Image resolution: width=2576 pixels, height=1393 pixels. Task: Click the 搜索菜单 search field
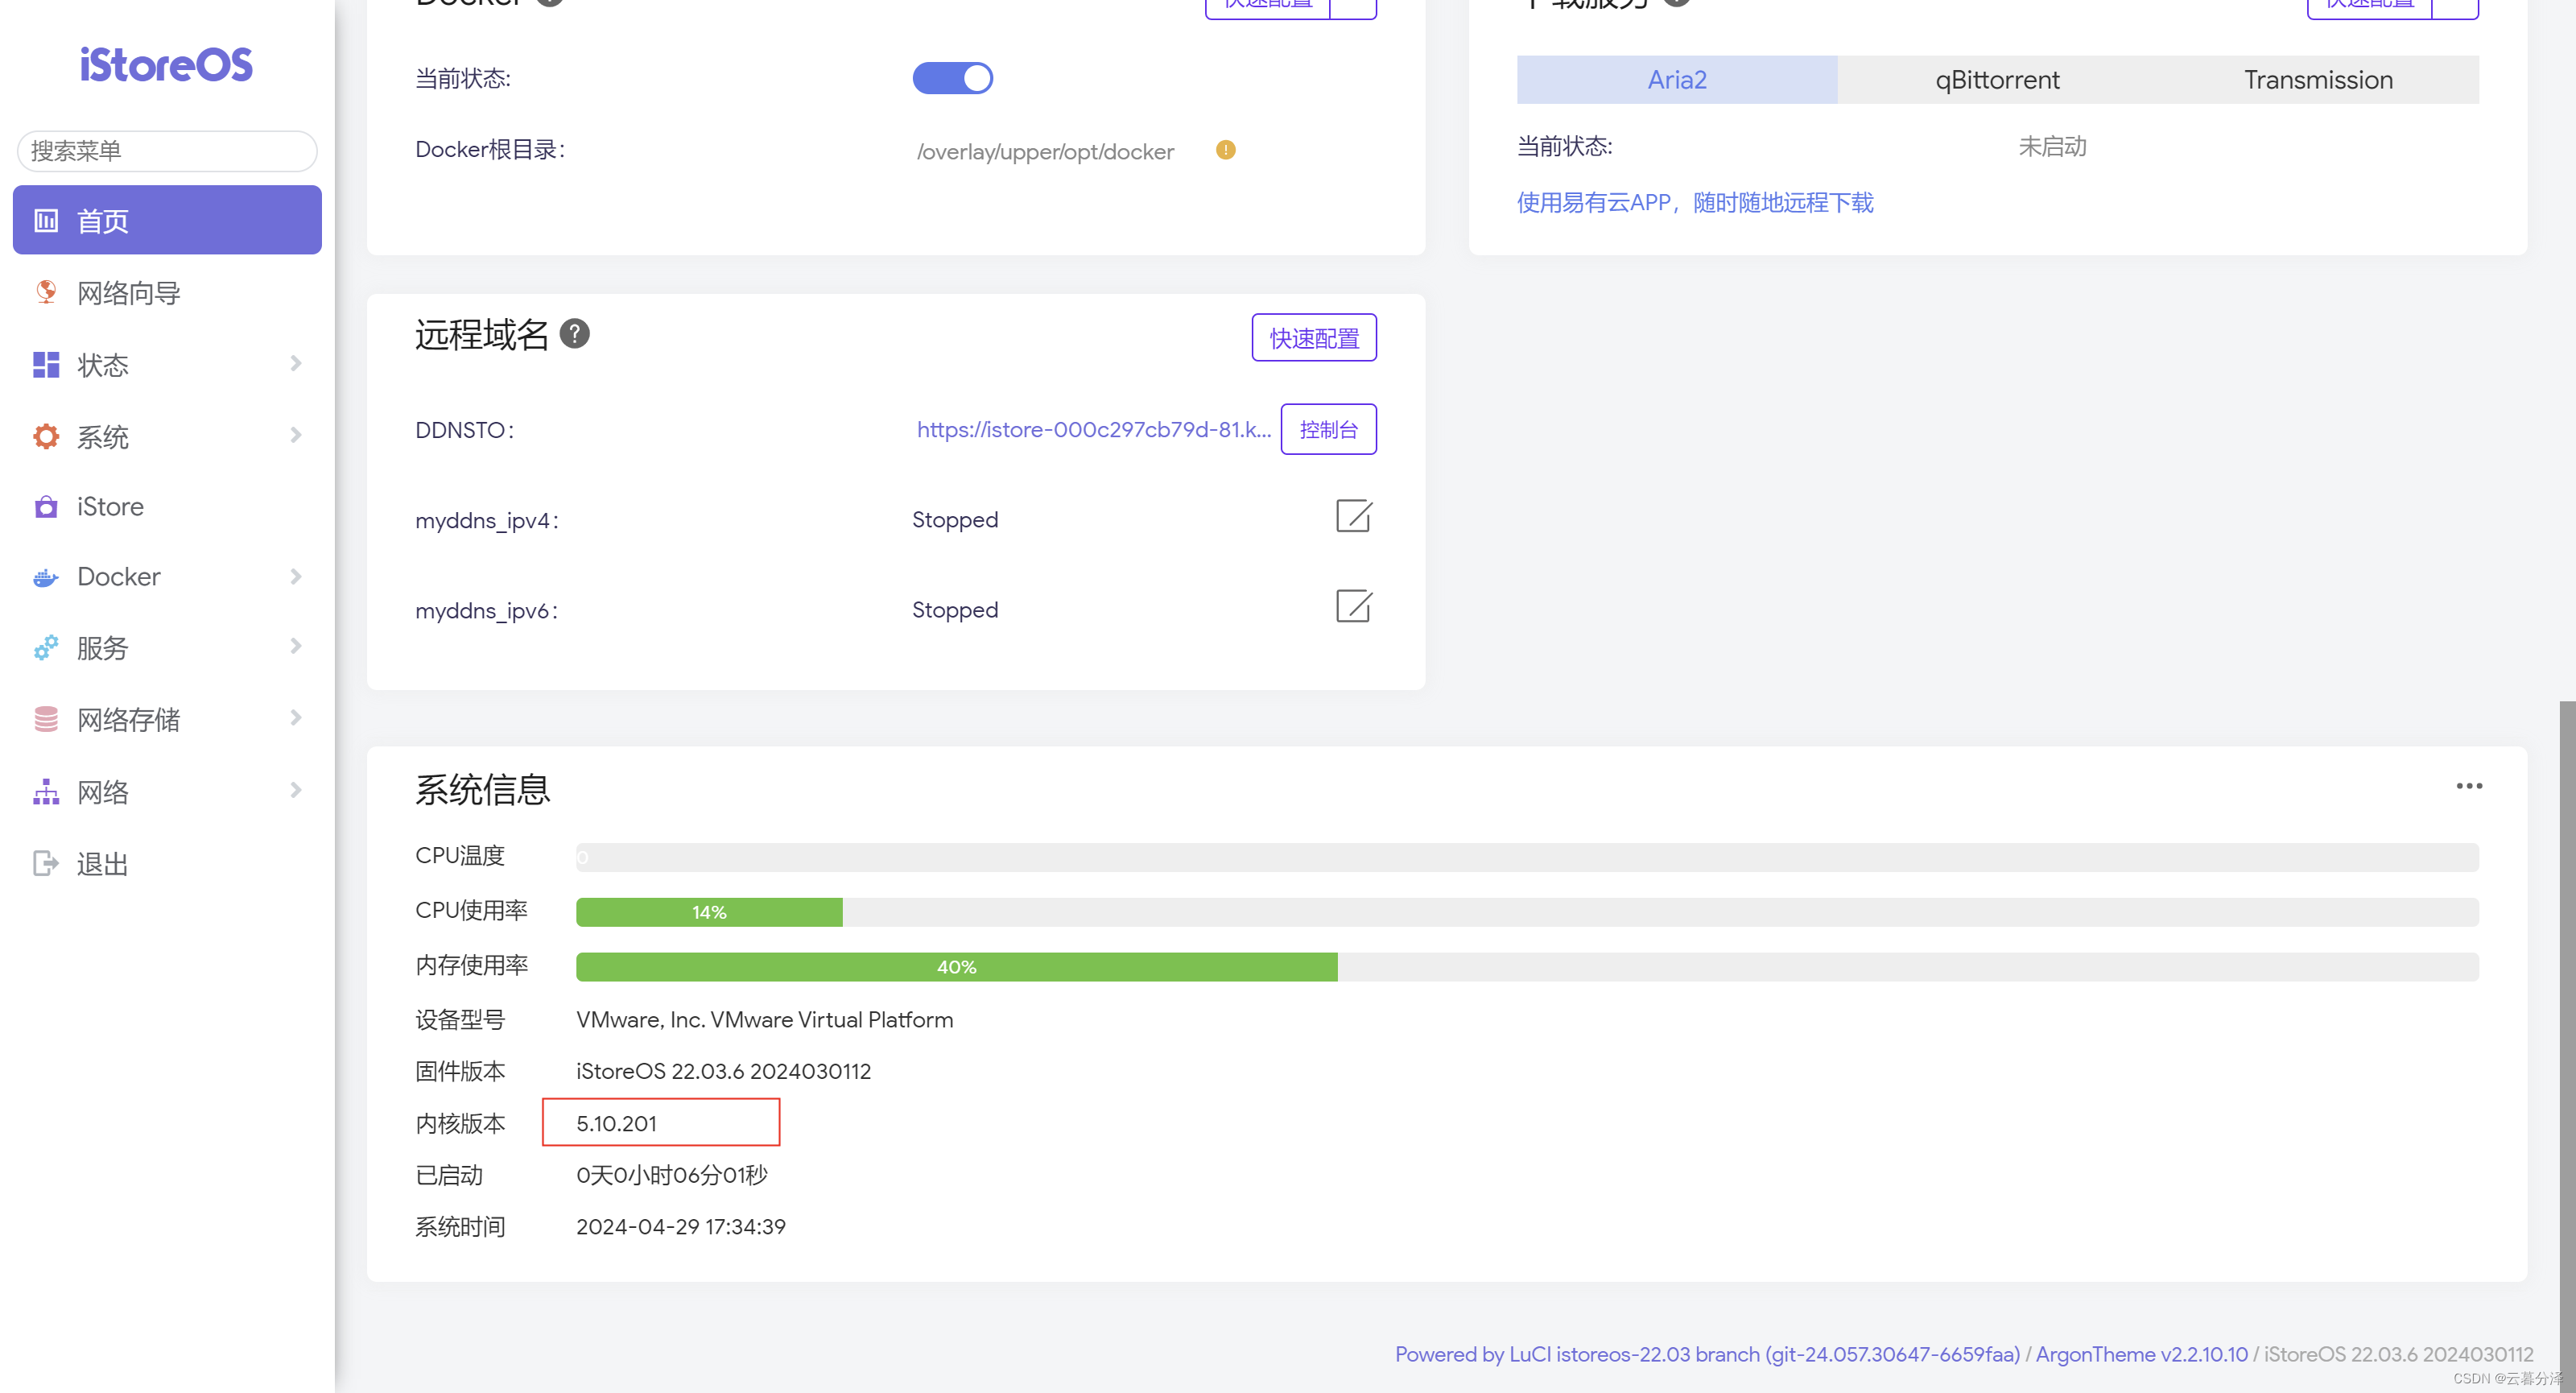pyautogui.click(x=167, y=151)
